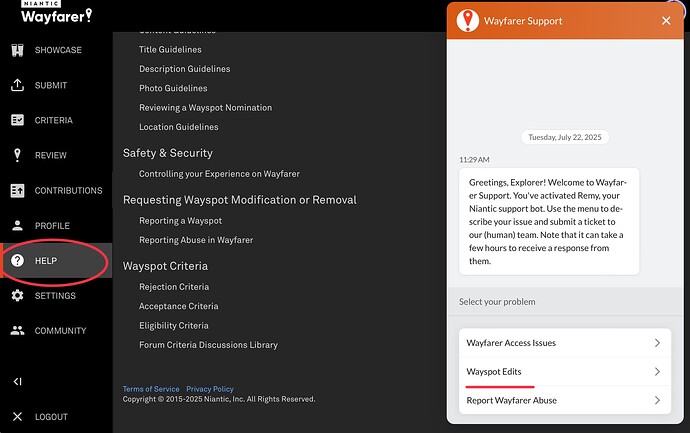Open Reviewing a Wayspot Nomination article
690x433 pixels.
pos(206,108)
